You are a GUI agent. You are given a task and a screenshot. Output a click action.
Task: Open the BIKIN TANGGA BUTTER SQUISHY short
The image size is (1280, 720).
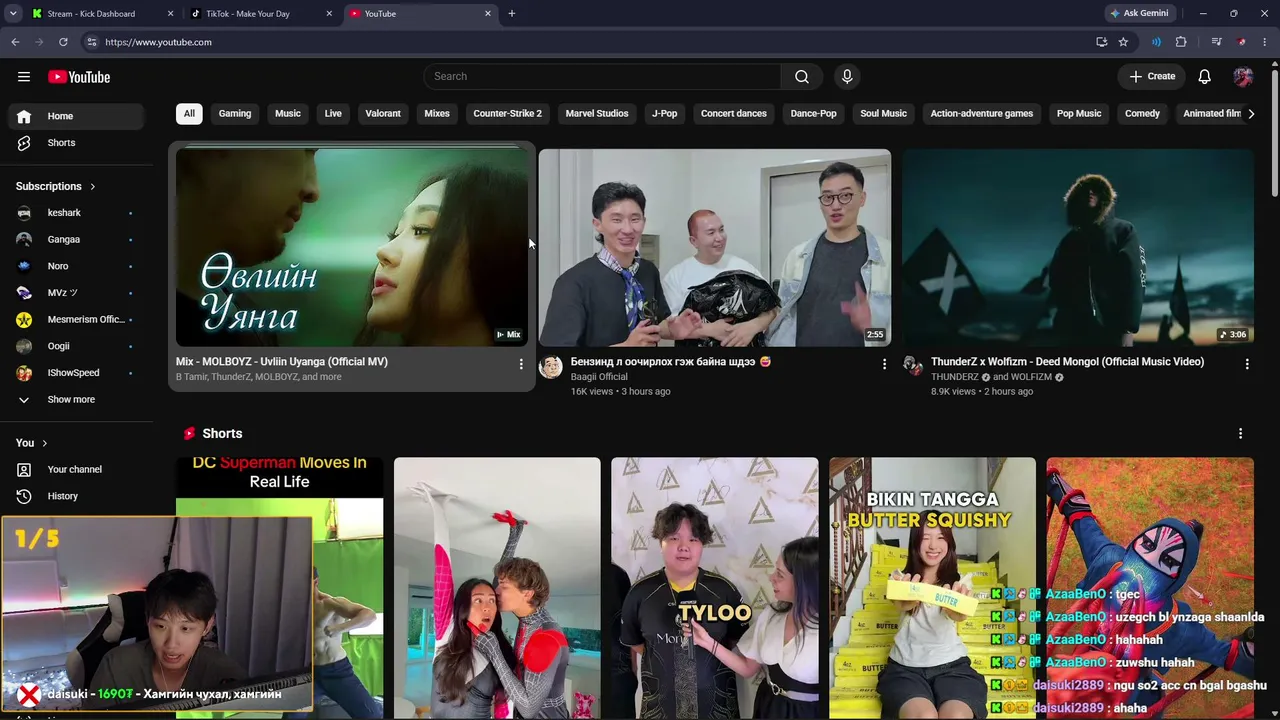(932, 588)
